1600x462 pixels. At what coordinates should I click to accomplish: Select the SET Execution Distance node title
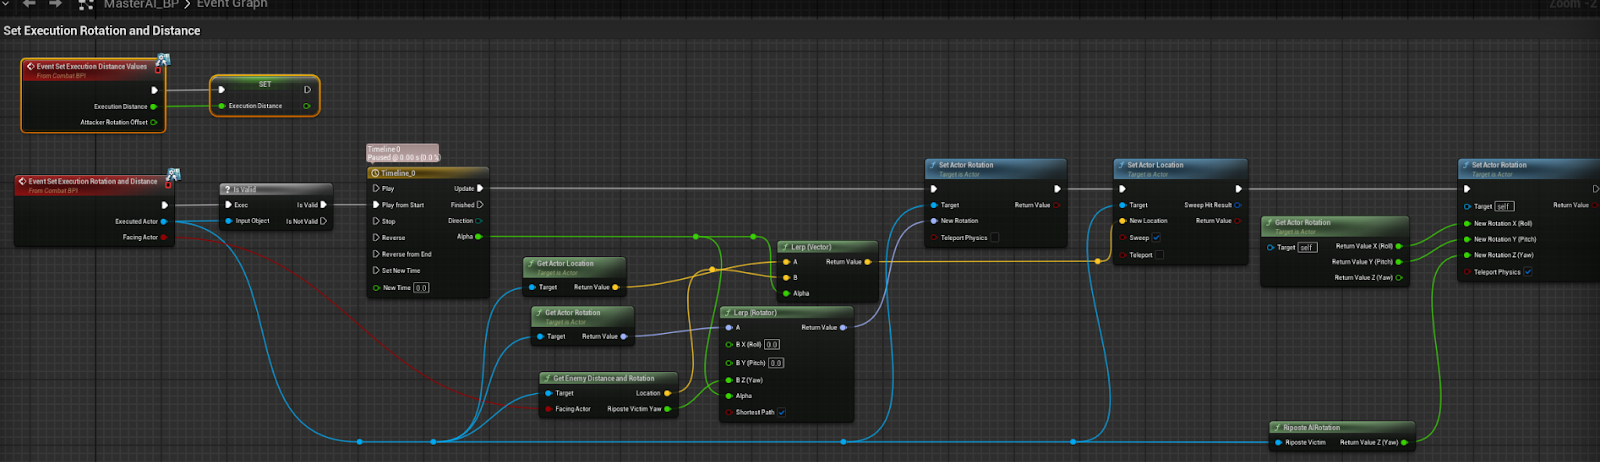click(265, 84)
